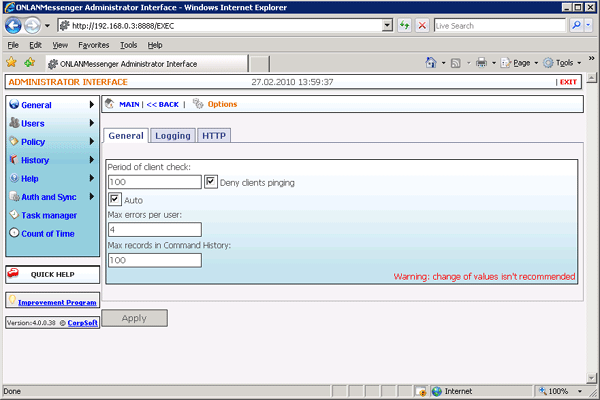This screenshot has width=600, height=400.
Task: Open the Tools toolbar gear menu
Action: click(x=562, y=63)
